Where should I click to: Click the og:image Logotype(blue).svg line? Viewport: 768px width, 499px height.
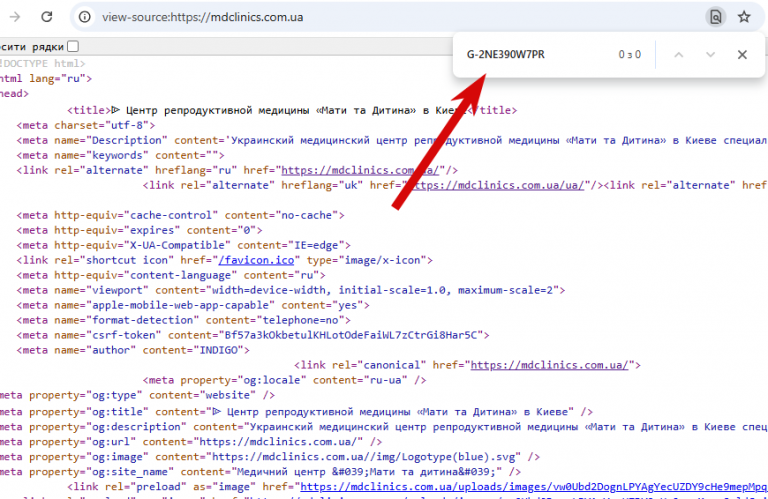click(269, 457)
